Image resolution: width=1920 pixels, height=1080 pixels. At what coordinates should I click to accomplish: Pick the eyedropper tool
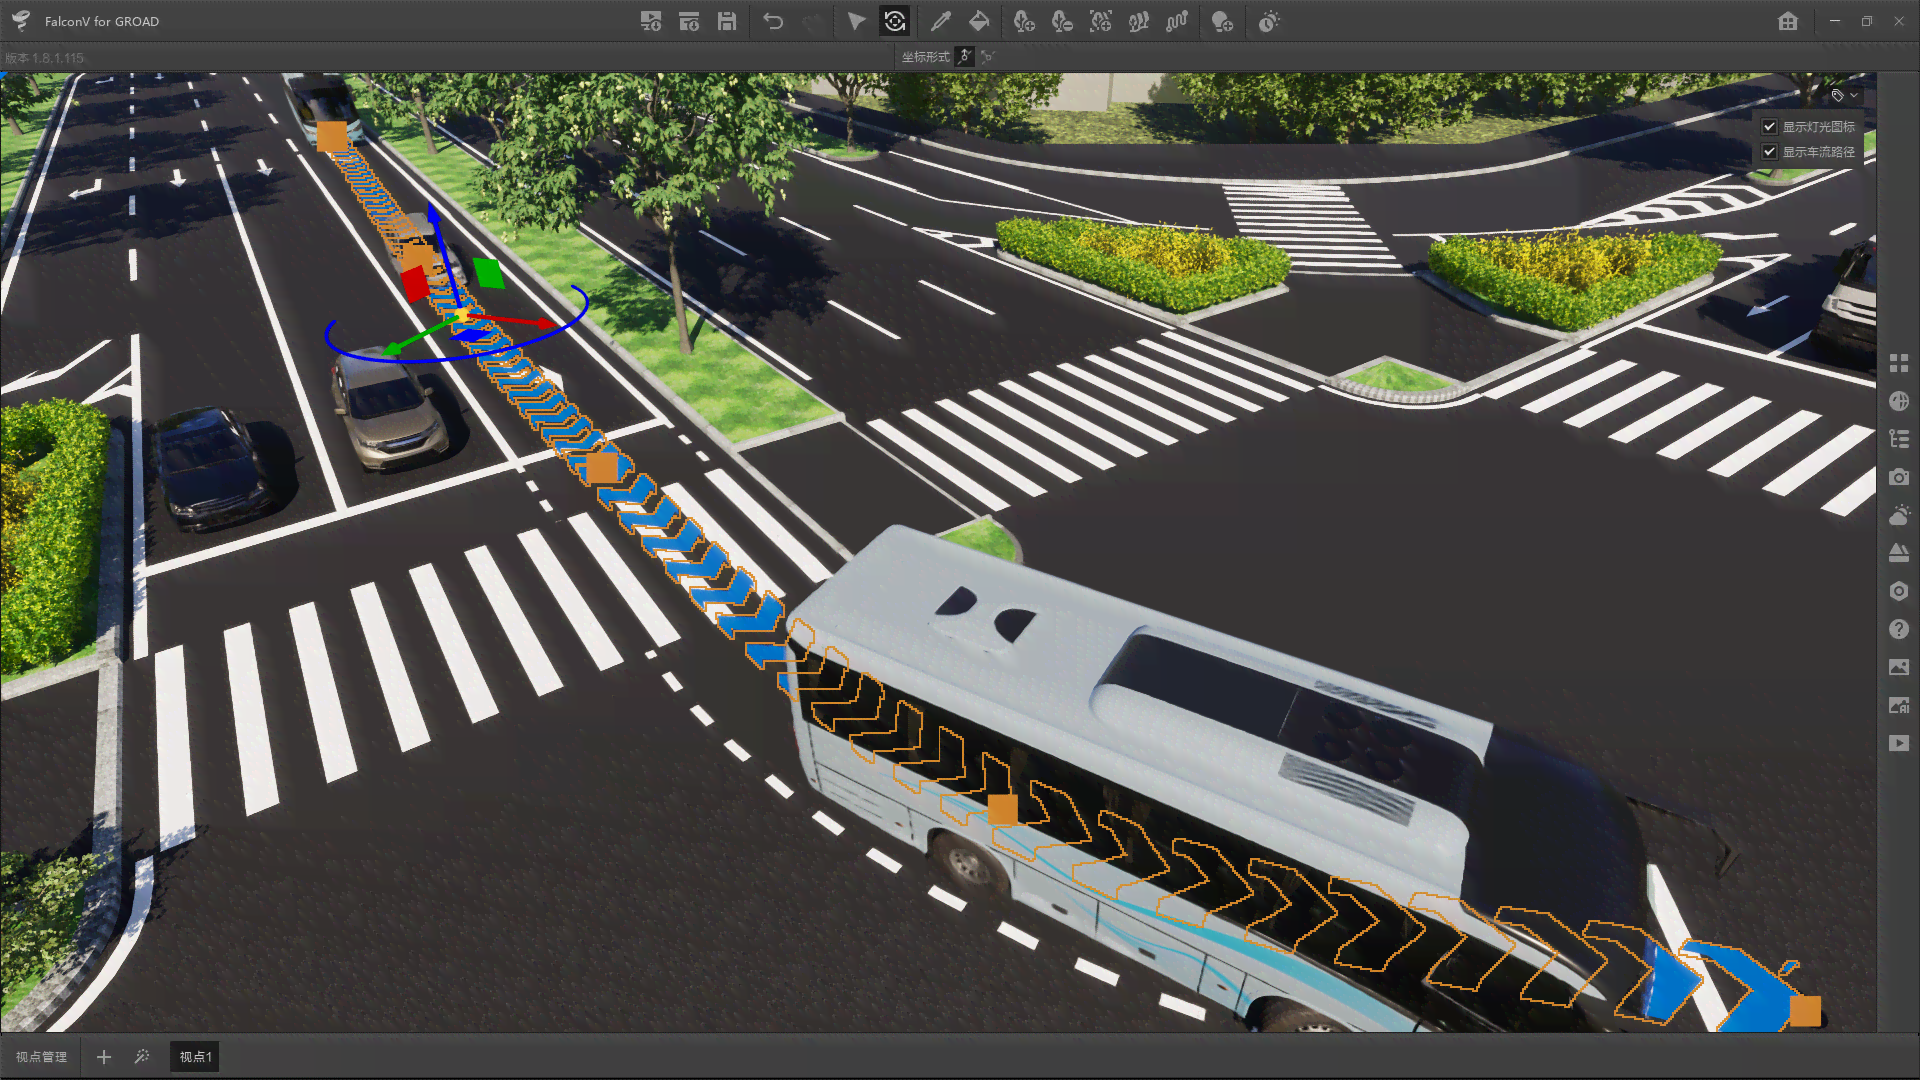pos(941,21)
